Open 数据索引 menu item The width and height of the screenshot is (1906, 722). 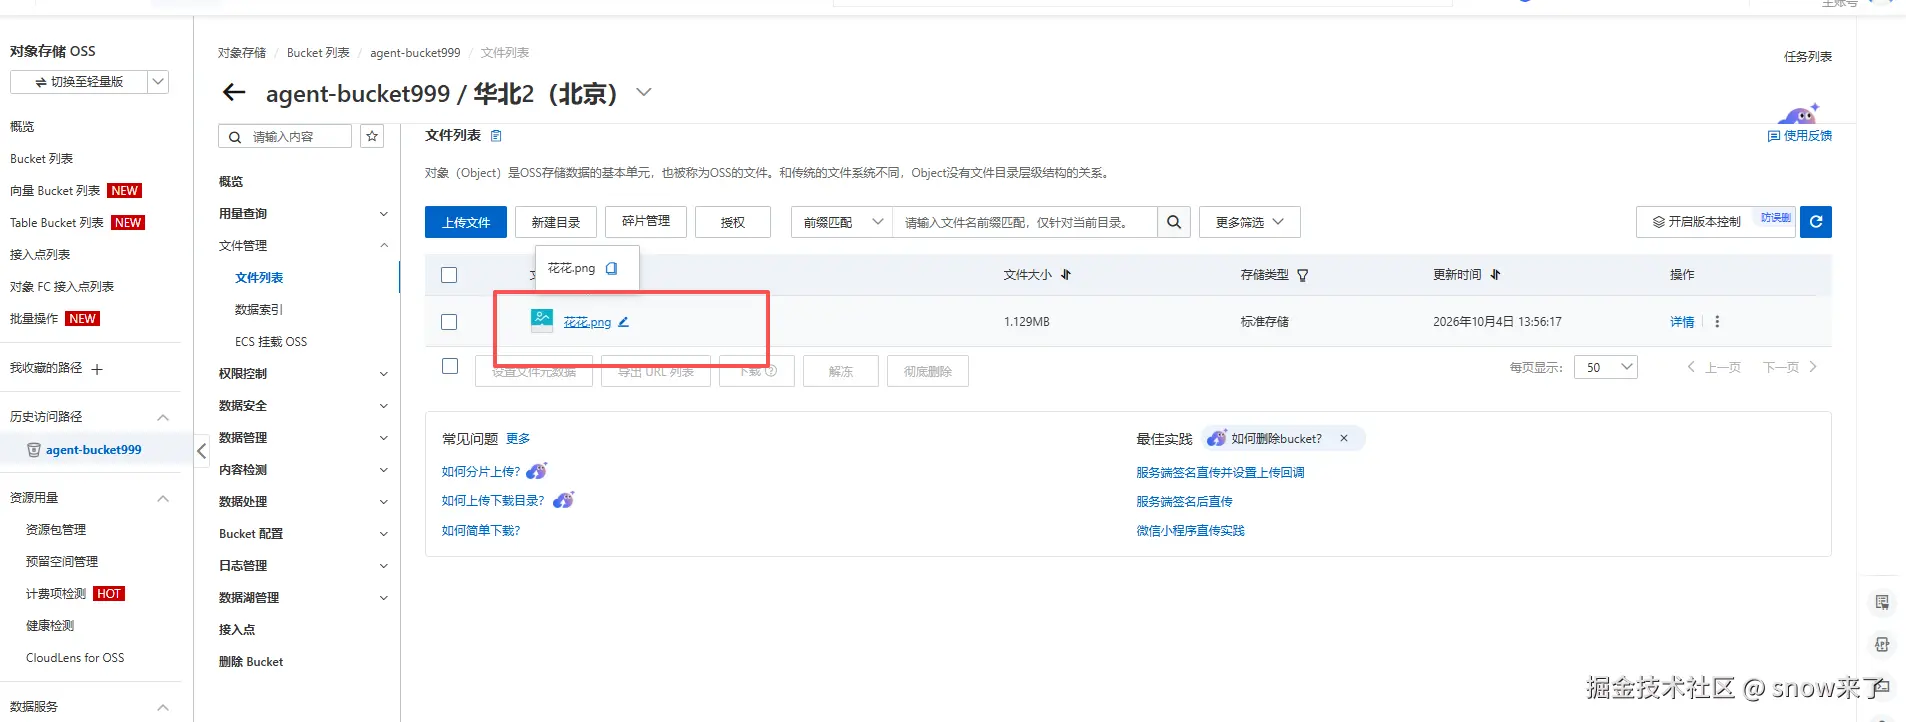coord(259,310)
